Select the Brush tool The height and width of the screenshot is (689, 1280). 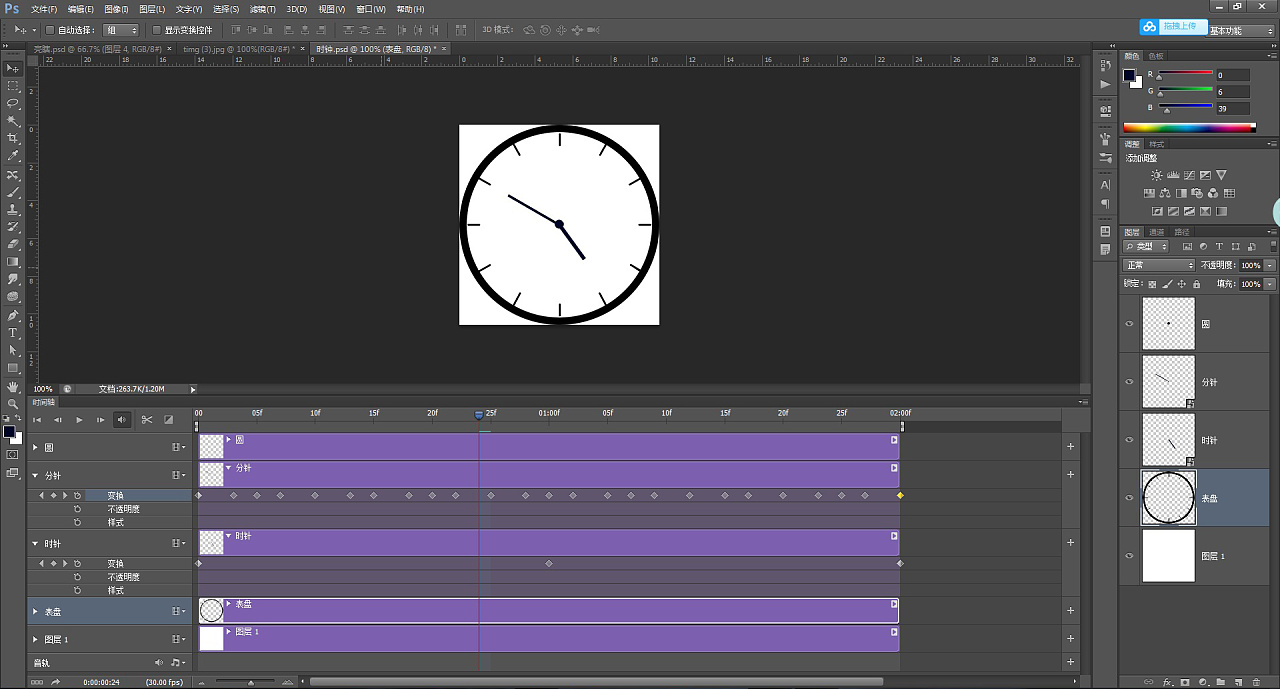13,192
